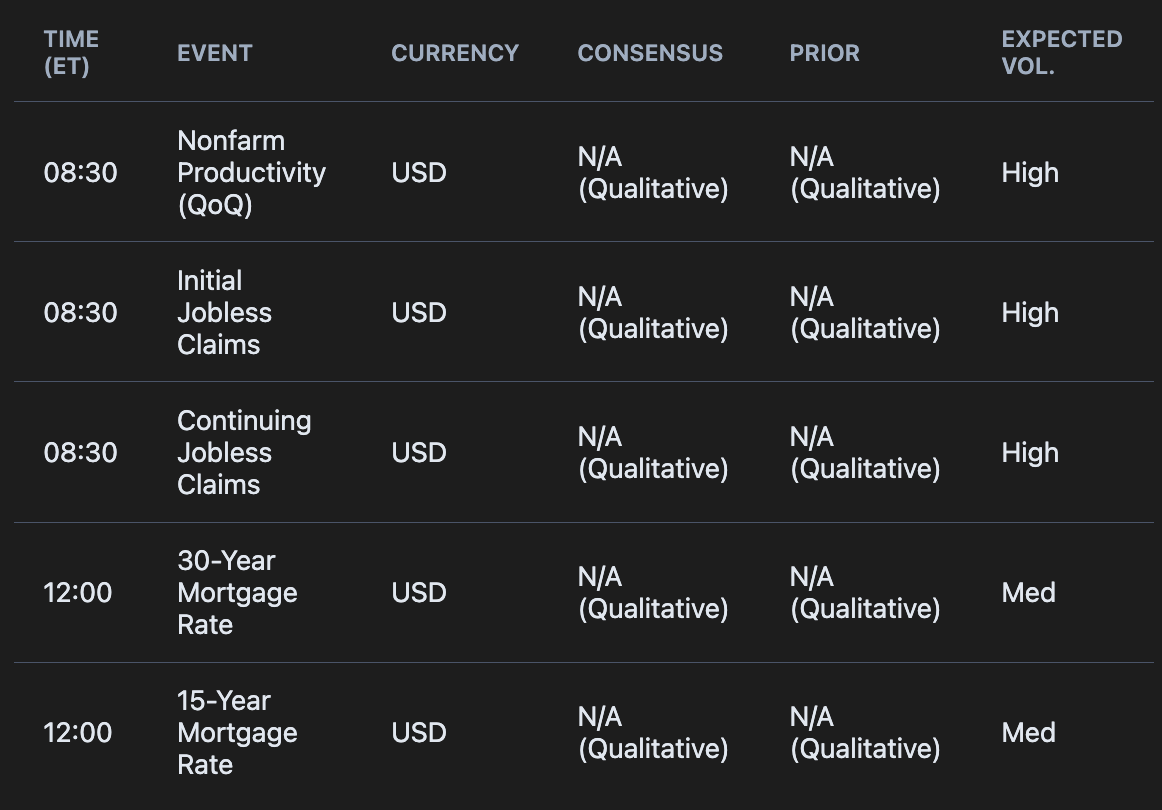Click the TIME (ET) column header
Screen dimensions: 1162x810
click(x=71, y=53)
